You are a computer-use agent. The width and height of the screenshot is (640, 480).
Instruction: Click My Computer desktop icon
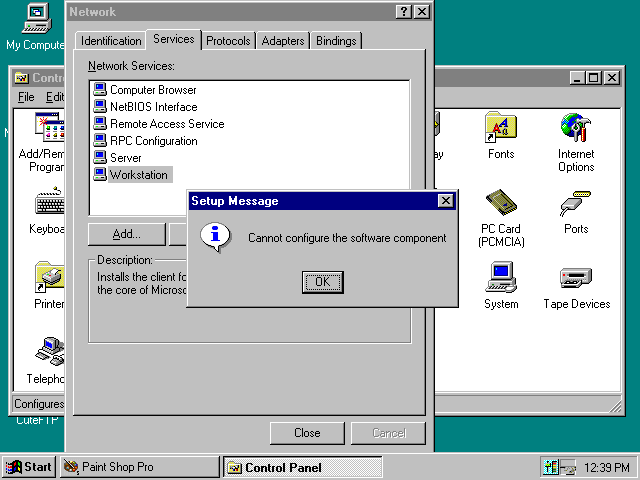click(35, 27)
